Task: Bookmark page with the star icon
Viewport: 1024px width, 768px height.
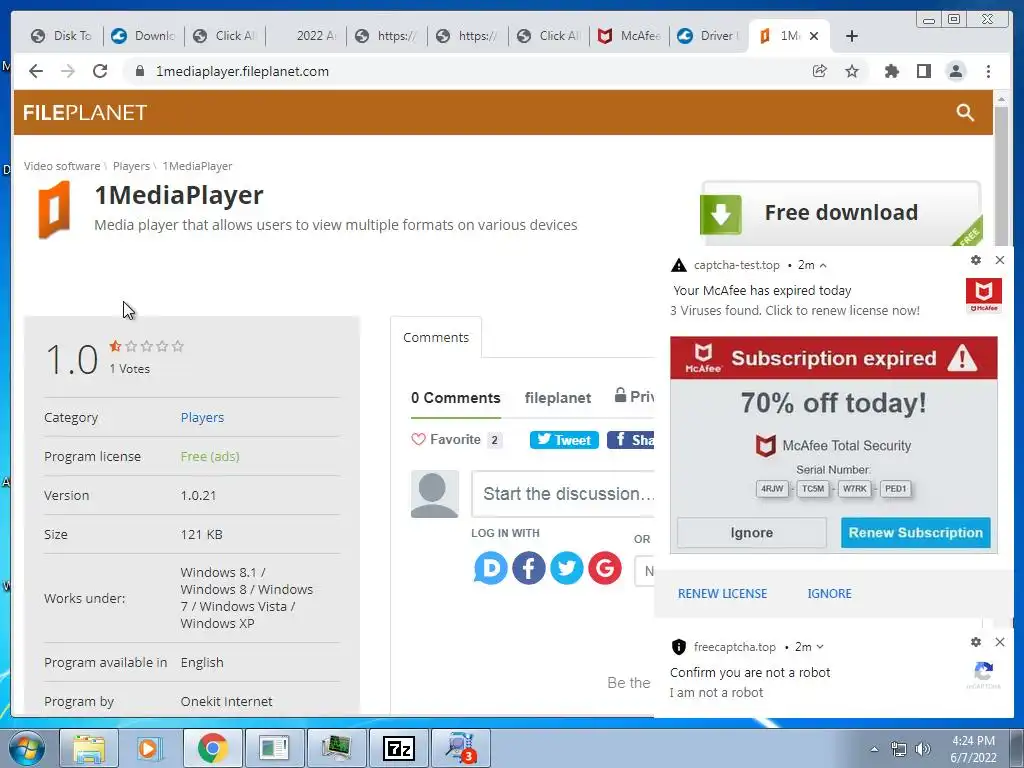Action: 852,71
